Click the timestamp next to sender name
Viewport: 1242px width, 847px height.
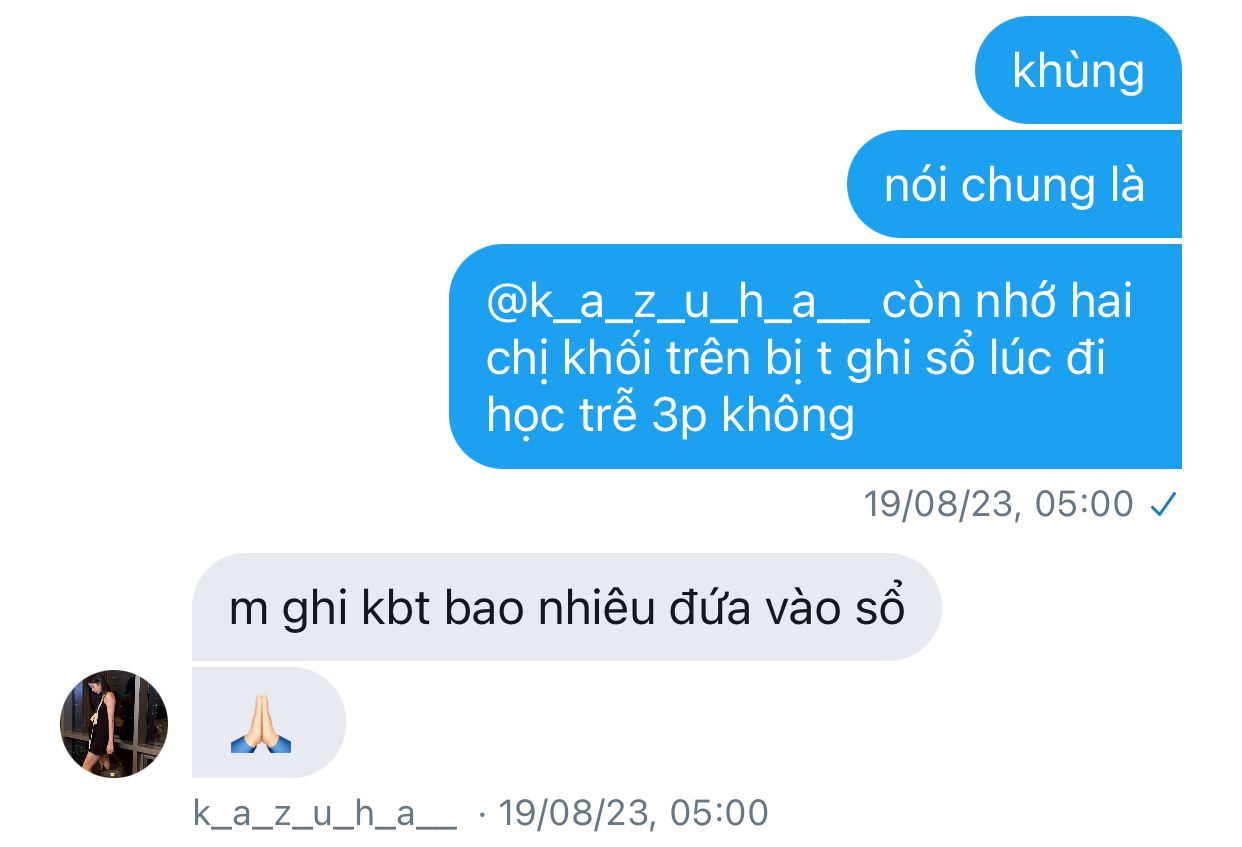633,813
